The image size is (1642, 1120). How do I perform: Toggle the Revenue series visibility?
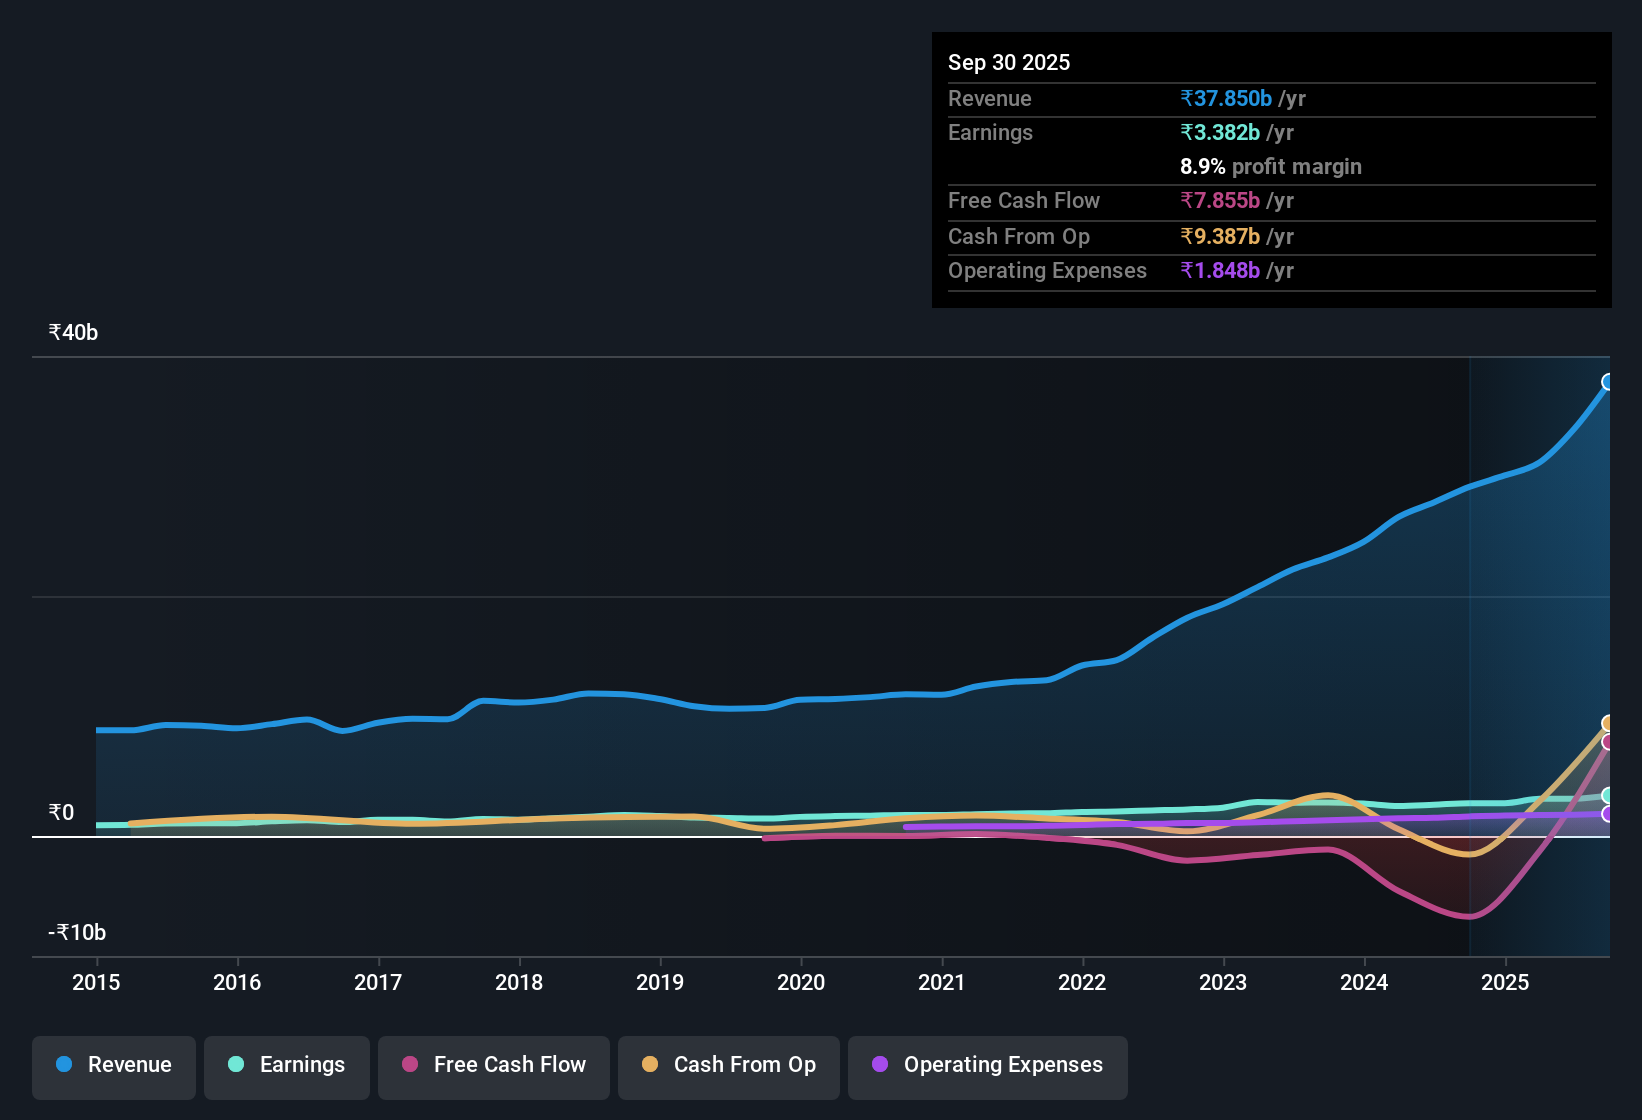pos(113,1065)
